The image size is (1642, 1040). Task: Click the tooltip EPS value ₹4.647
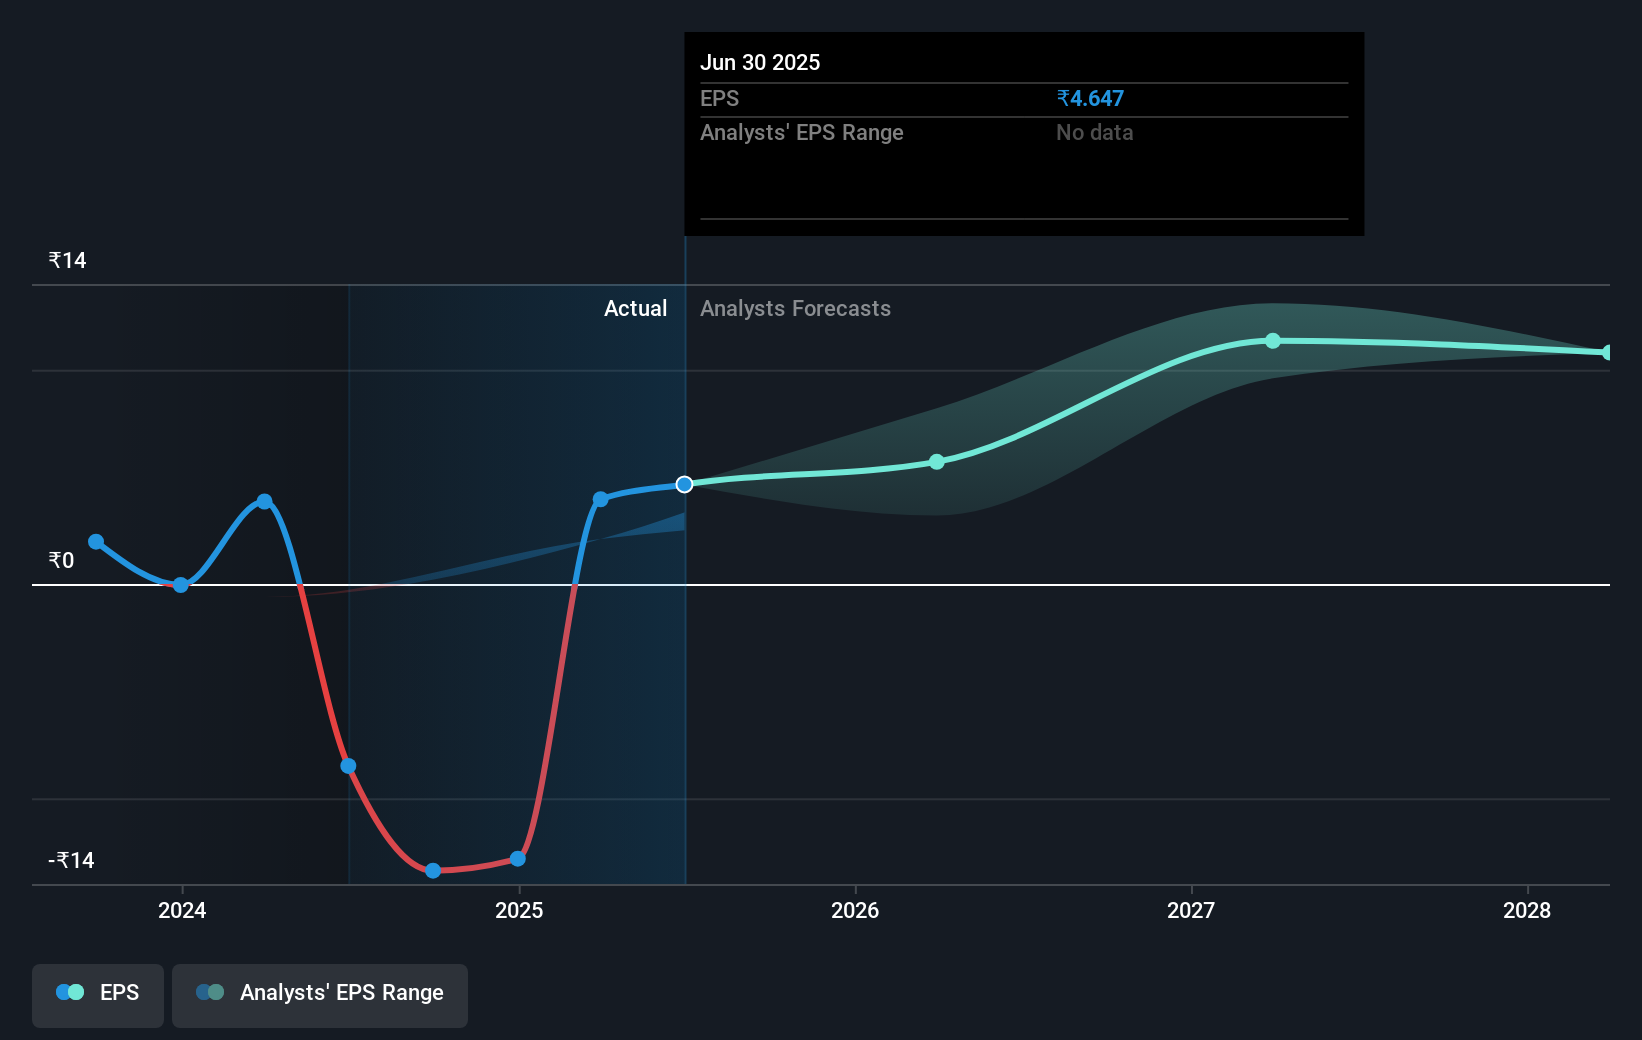1090,99
